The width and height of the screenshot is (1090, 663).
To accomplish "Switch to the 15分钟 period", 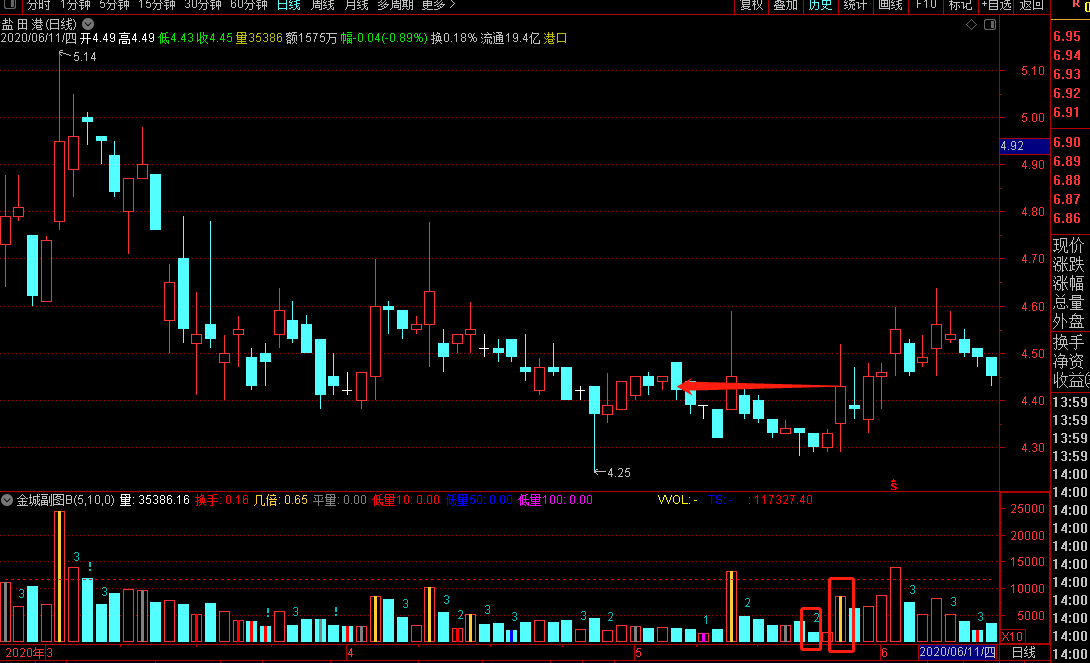I will coord(156,5).
